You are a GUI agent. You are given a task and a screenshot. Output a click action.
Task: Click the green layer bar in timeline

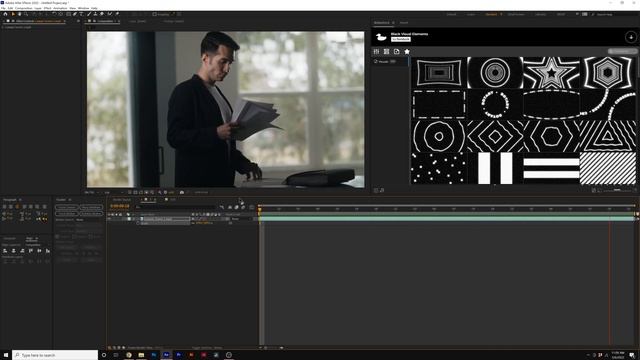(447, 219)
